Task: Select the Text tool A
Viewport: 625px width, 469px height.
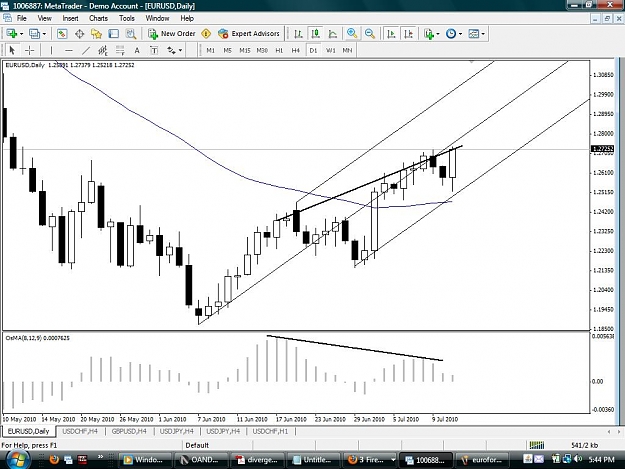Action: pyautogui.click(x=137, y=50)
